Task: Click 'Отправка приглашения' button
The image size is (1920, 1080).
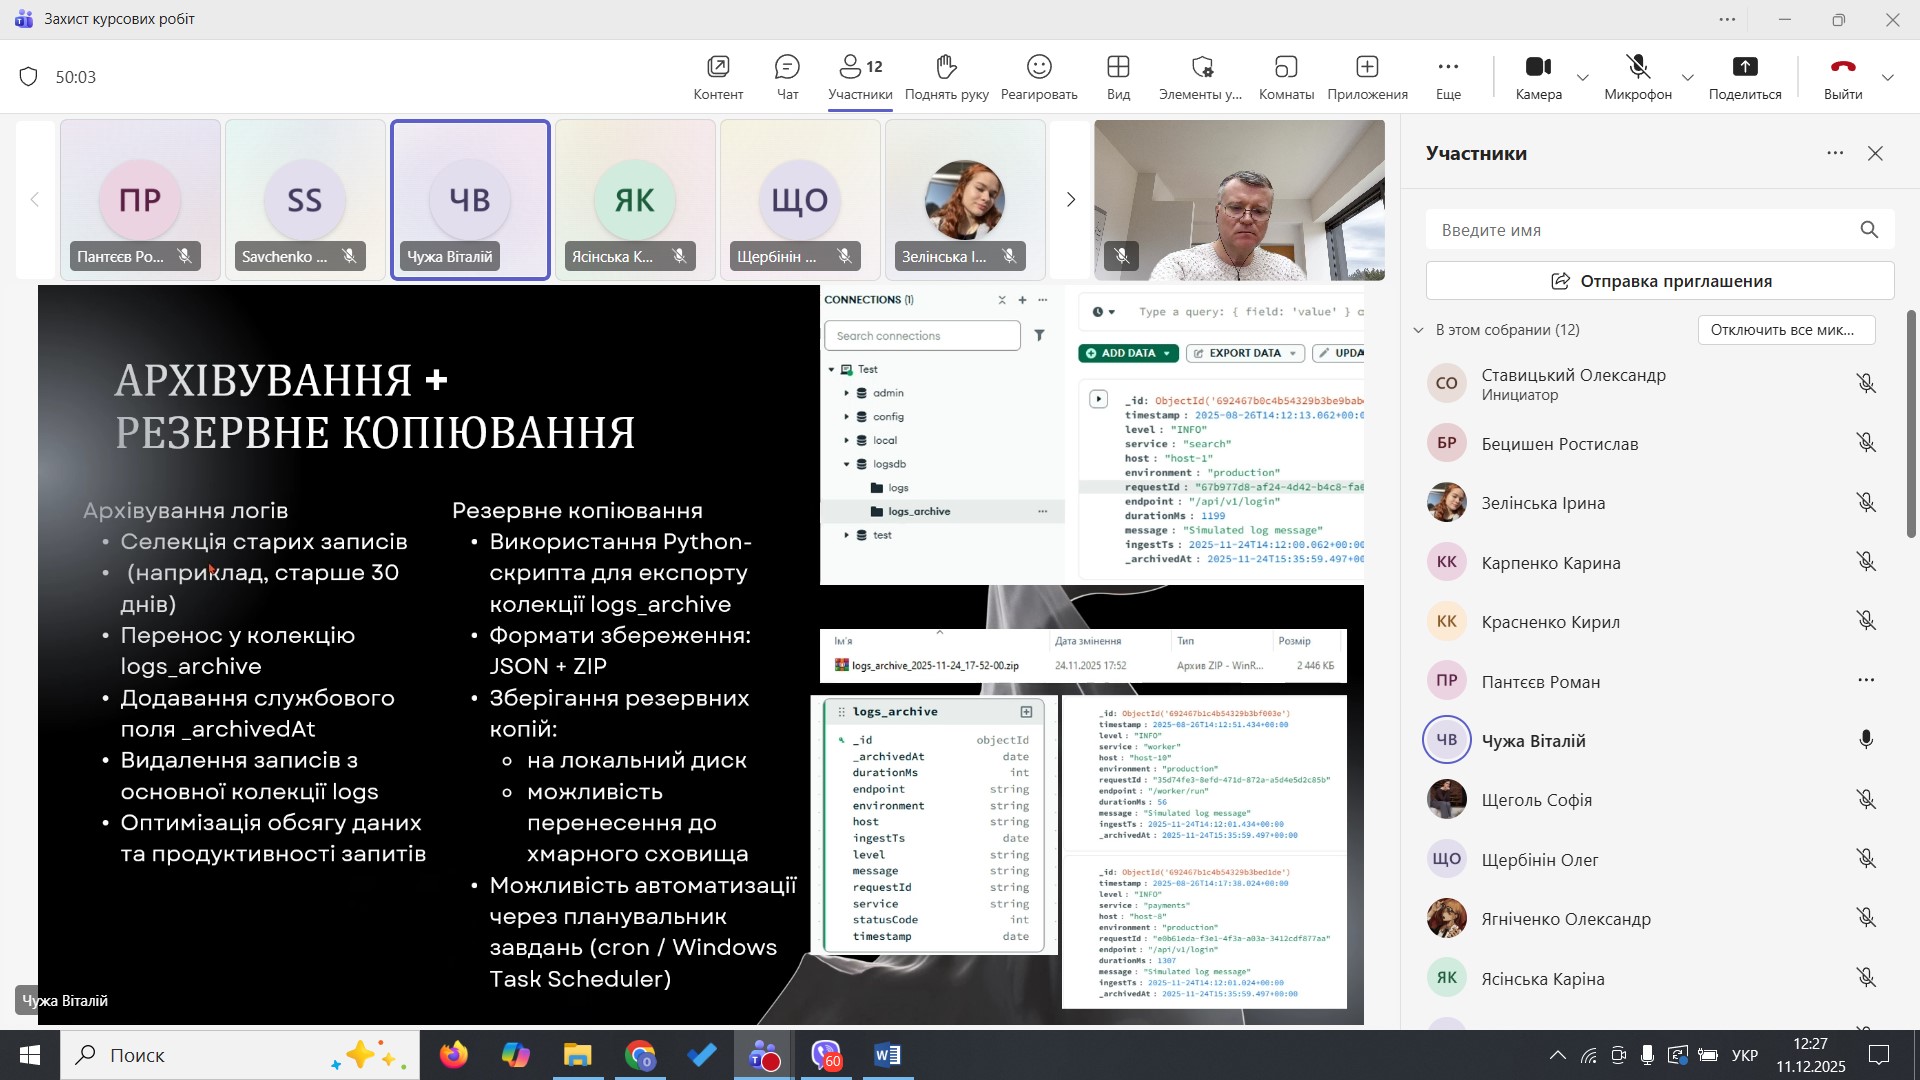Action: pyautogui.click(x=1660, y=281)
